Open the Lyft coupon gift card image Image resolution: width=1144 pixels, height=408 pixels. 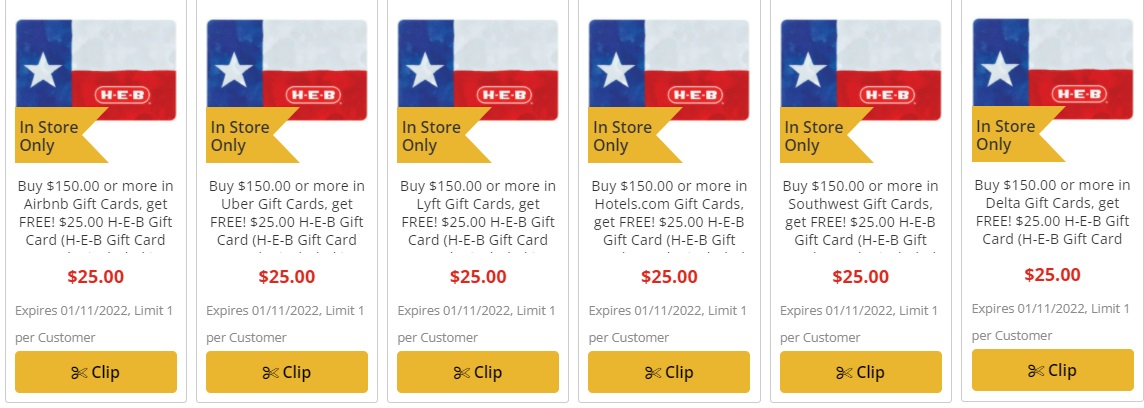click(x=478, y=70)
